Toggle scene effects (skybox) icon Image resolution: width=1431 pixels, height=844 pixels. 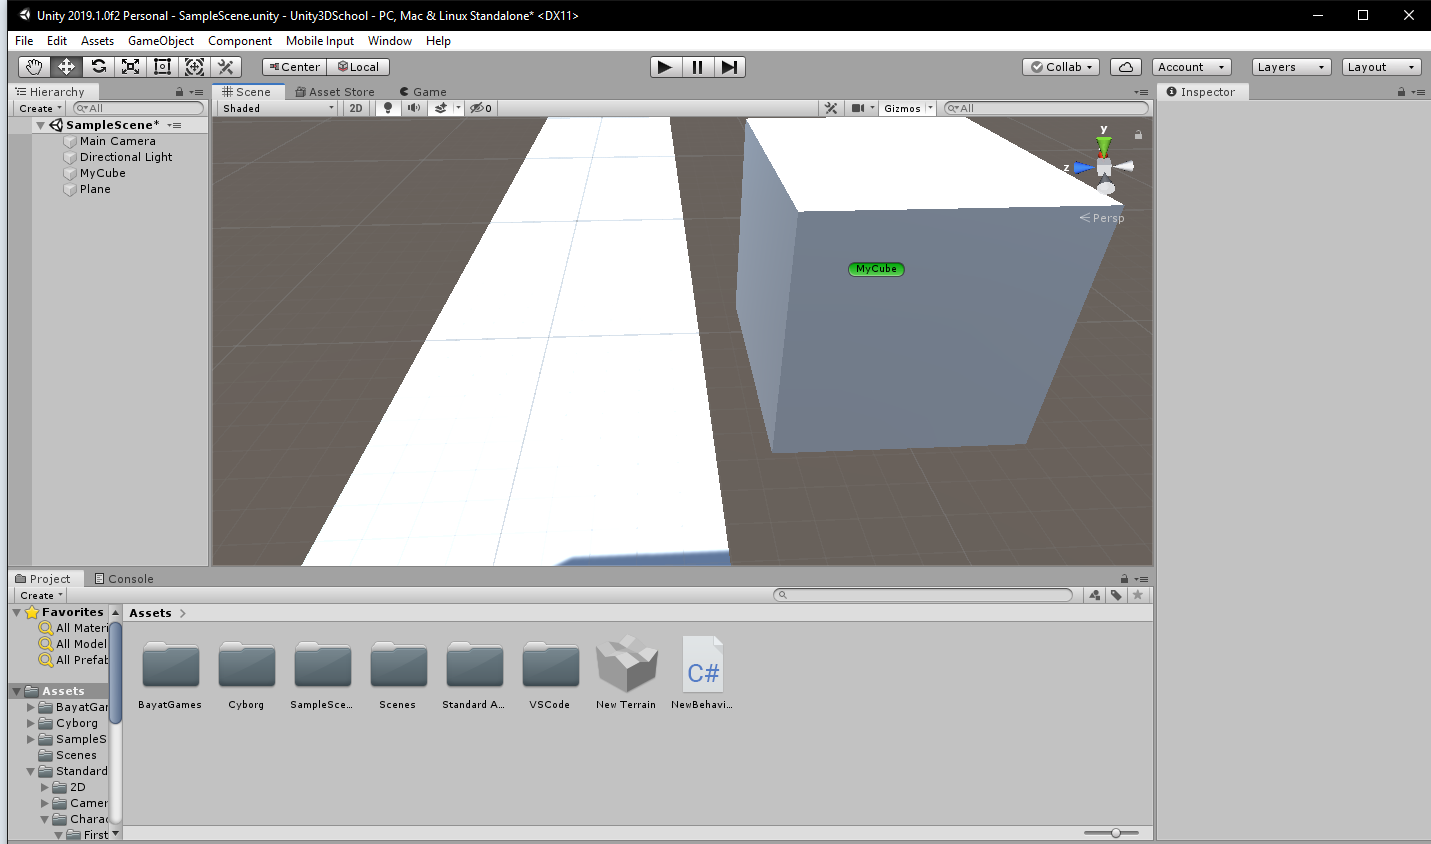440,108
